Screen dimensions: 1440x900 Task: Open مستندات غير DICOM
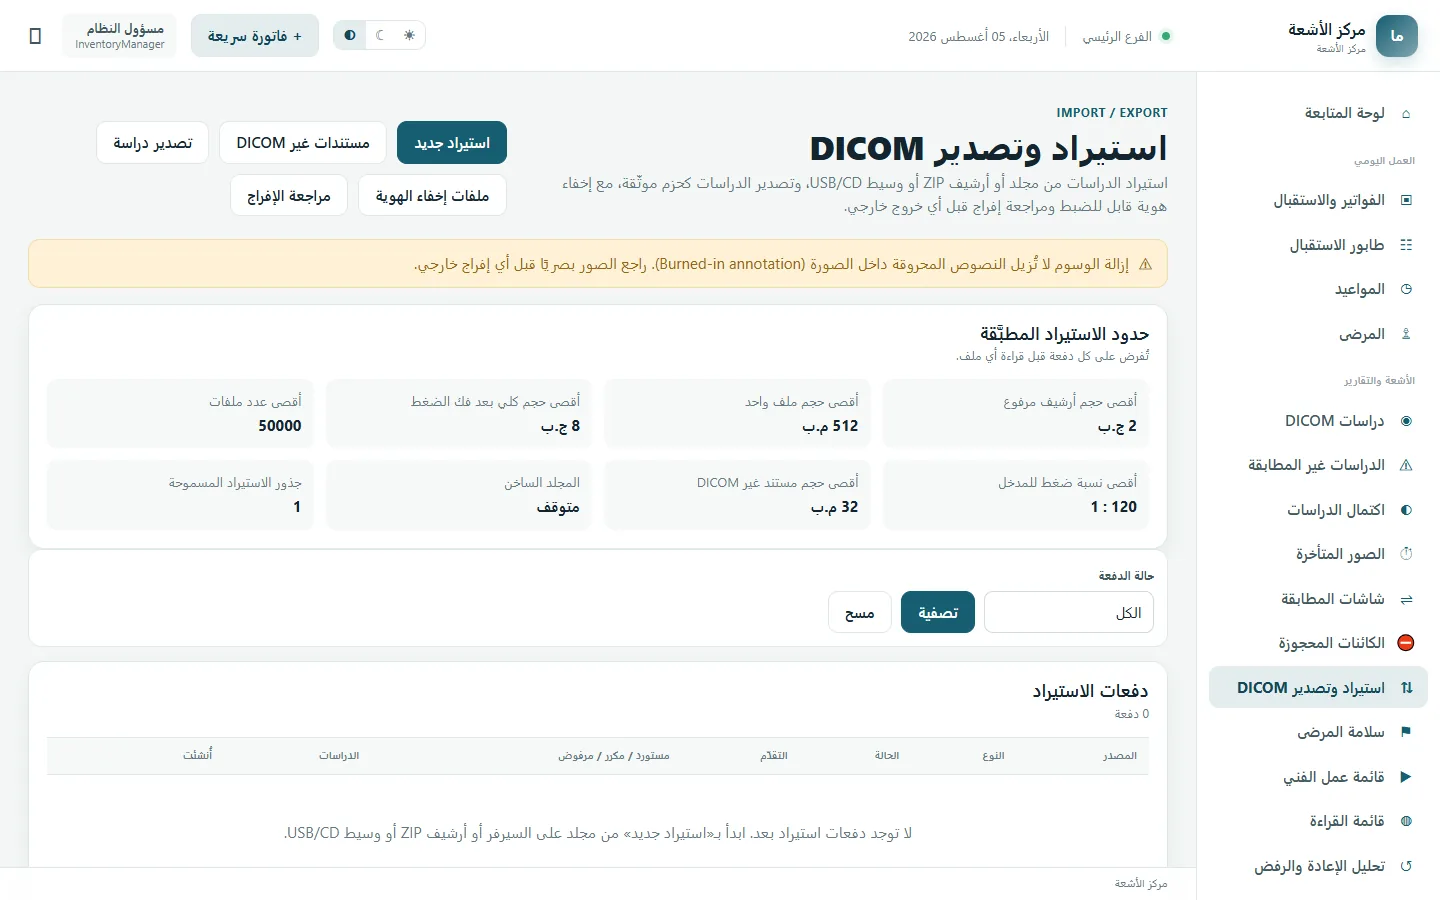303,143
